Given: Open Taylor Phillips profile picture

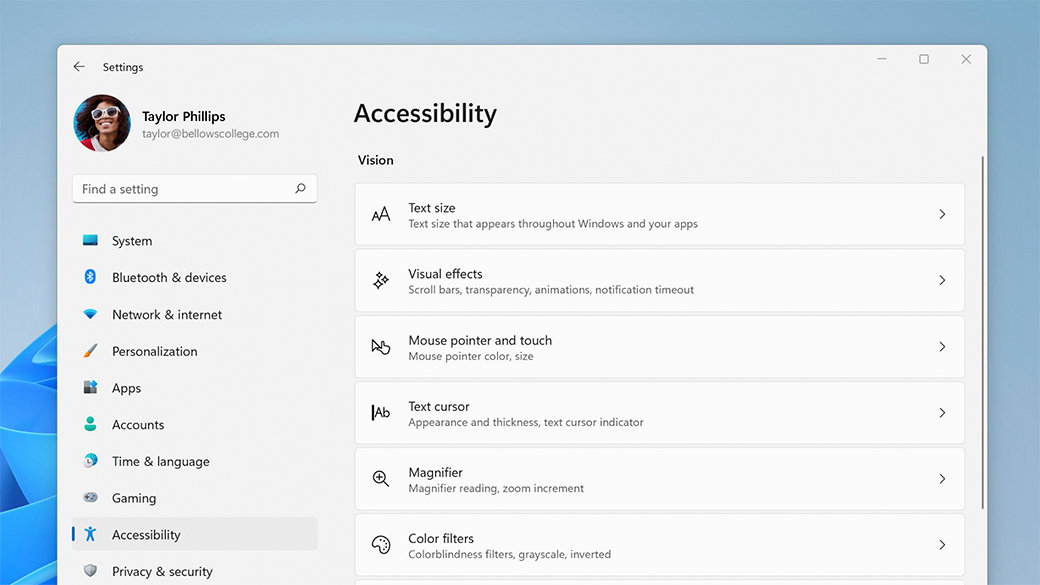Looking at the screenshot, I should point(102,123).
